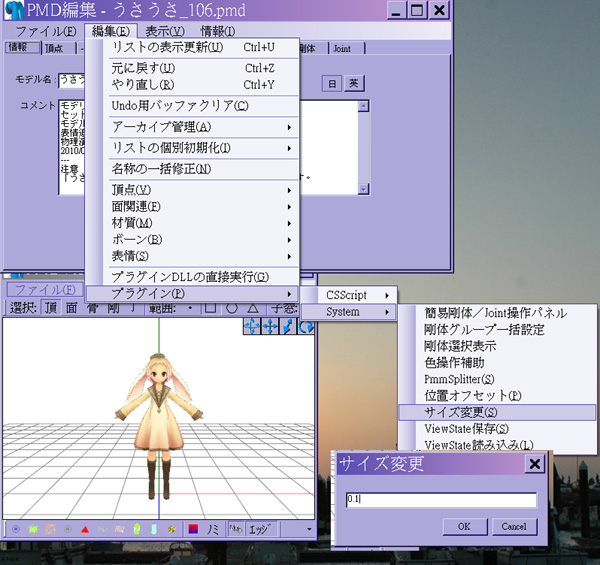This screenshot has height=565, width=600.
Task: Choose circle range selection shape
Action: [x=232, y=308]
